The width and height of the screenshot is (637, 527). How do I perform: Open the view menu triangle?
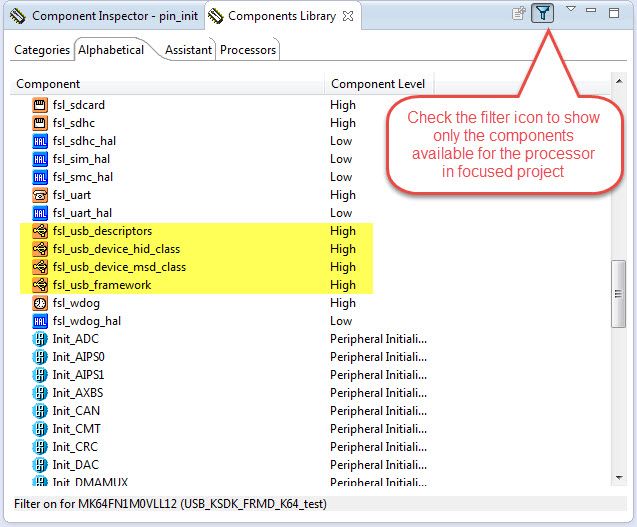571,9
